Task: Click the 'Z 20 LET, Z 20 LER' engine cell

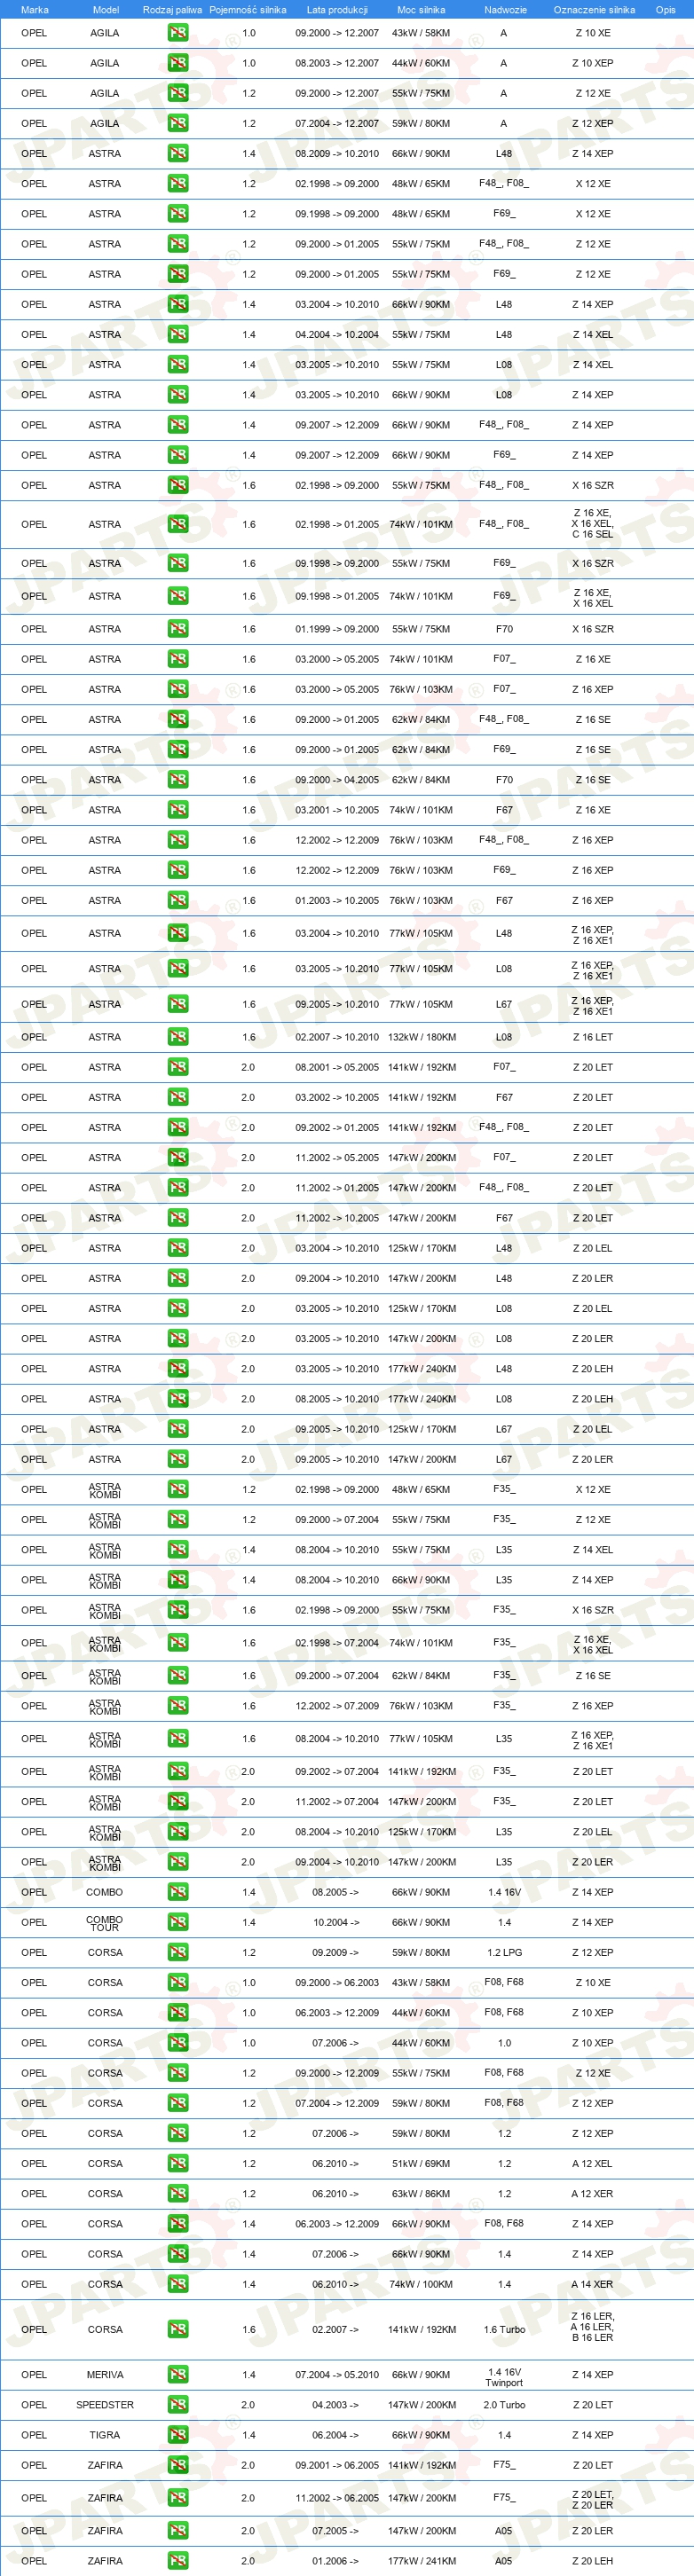Action: [593, 2497]
